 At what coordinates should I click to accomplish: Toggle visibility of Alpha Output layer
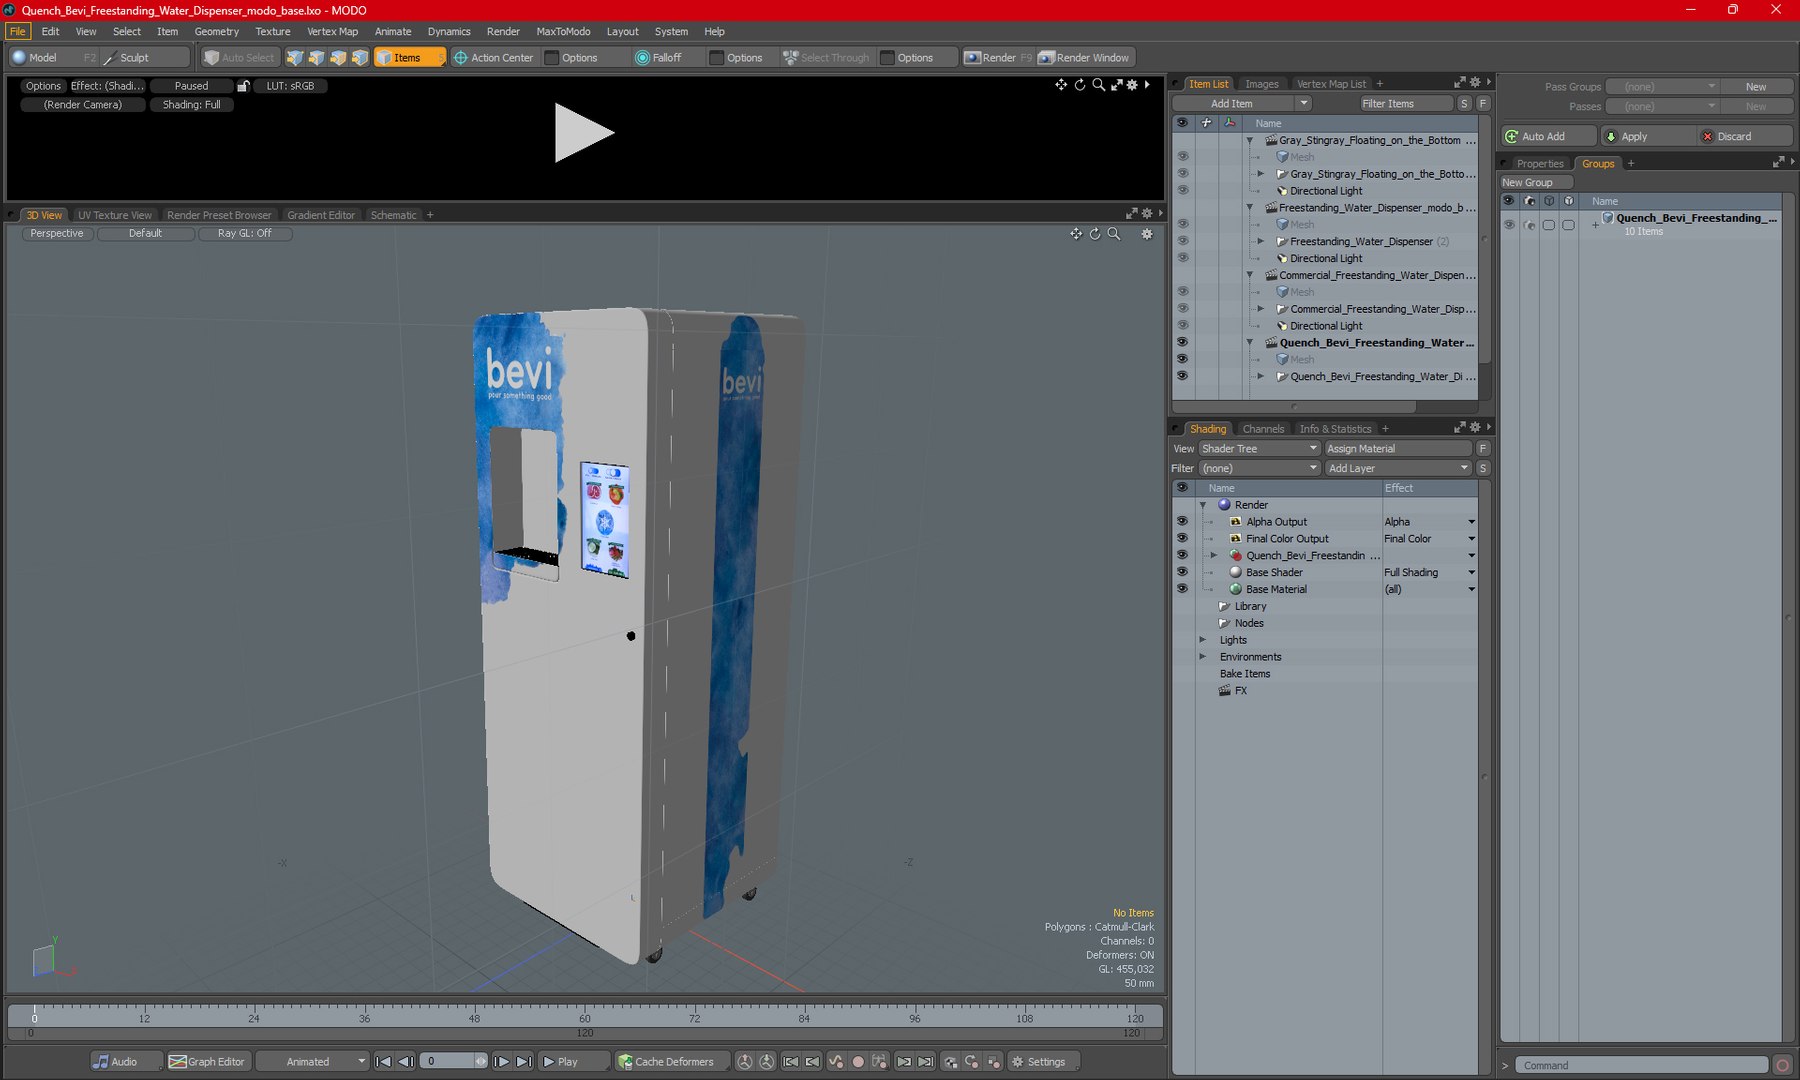[1182, 521]
